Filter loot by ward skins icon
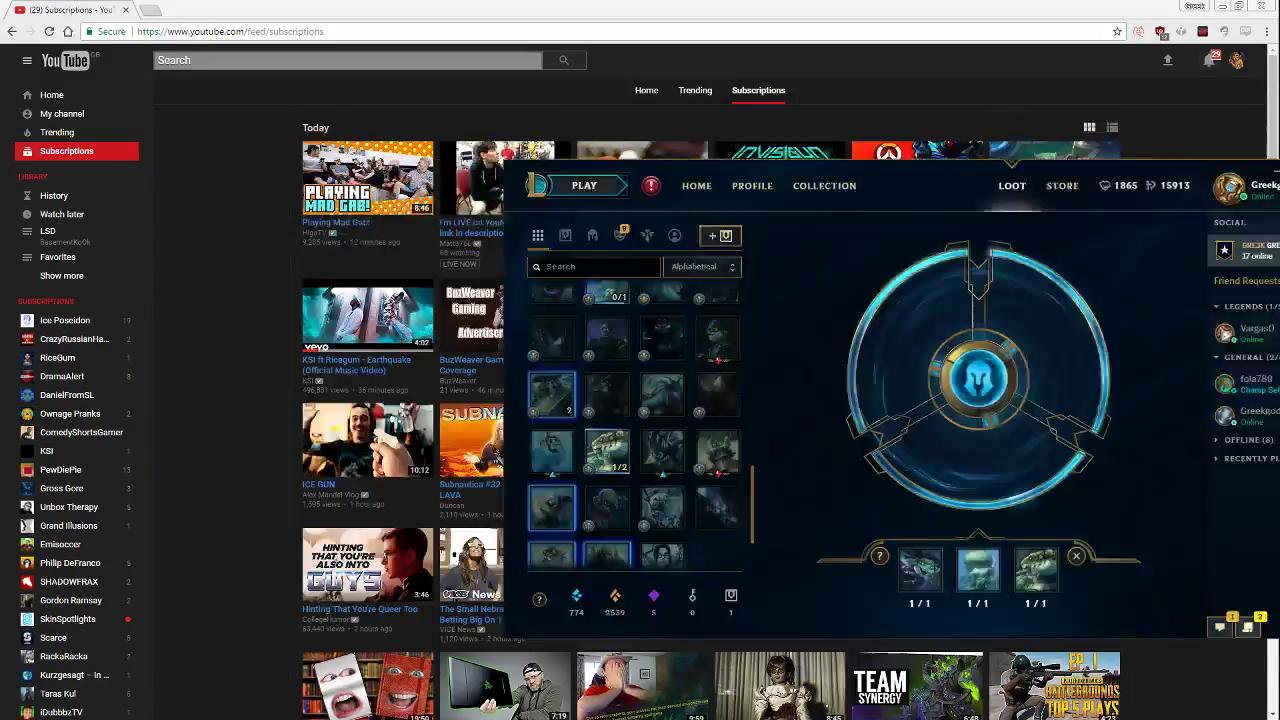This screenshot has width=1280, height=720. click(x=647, y=236)
